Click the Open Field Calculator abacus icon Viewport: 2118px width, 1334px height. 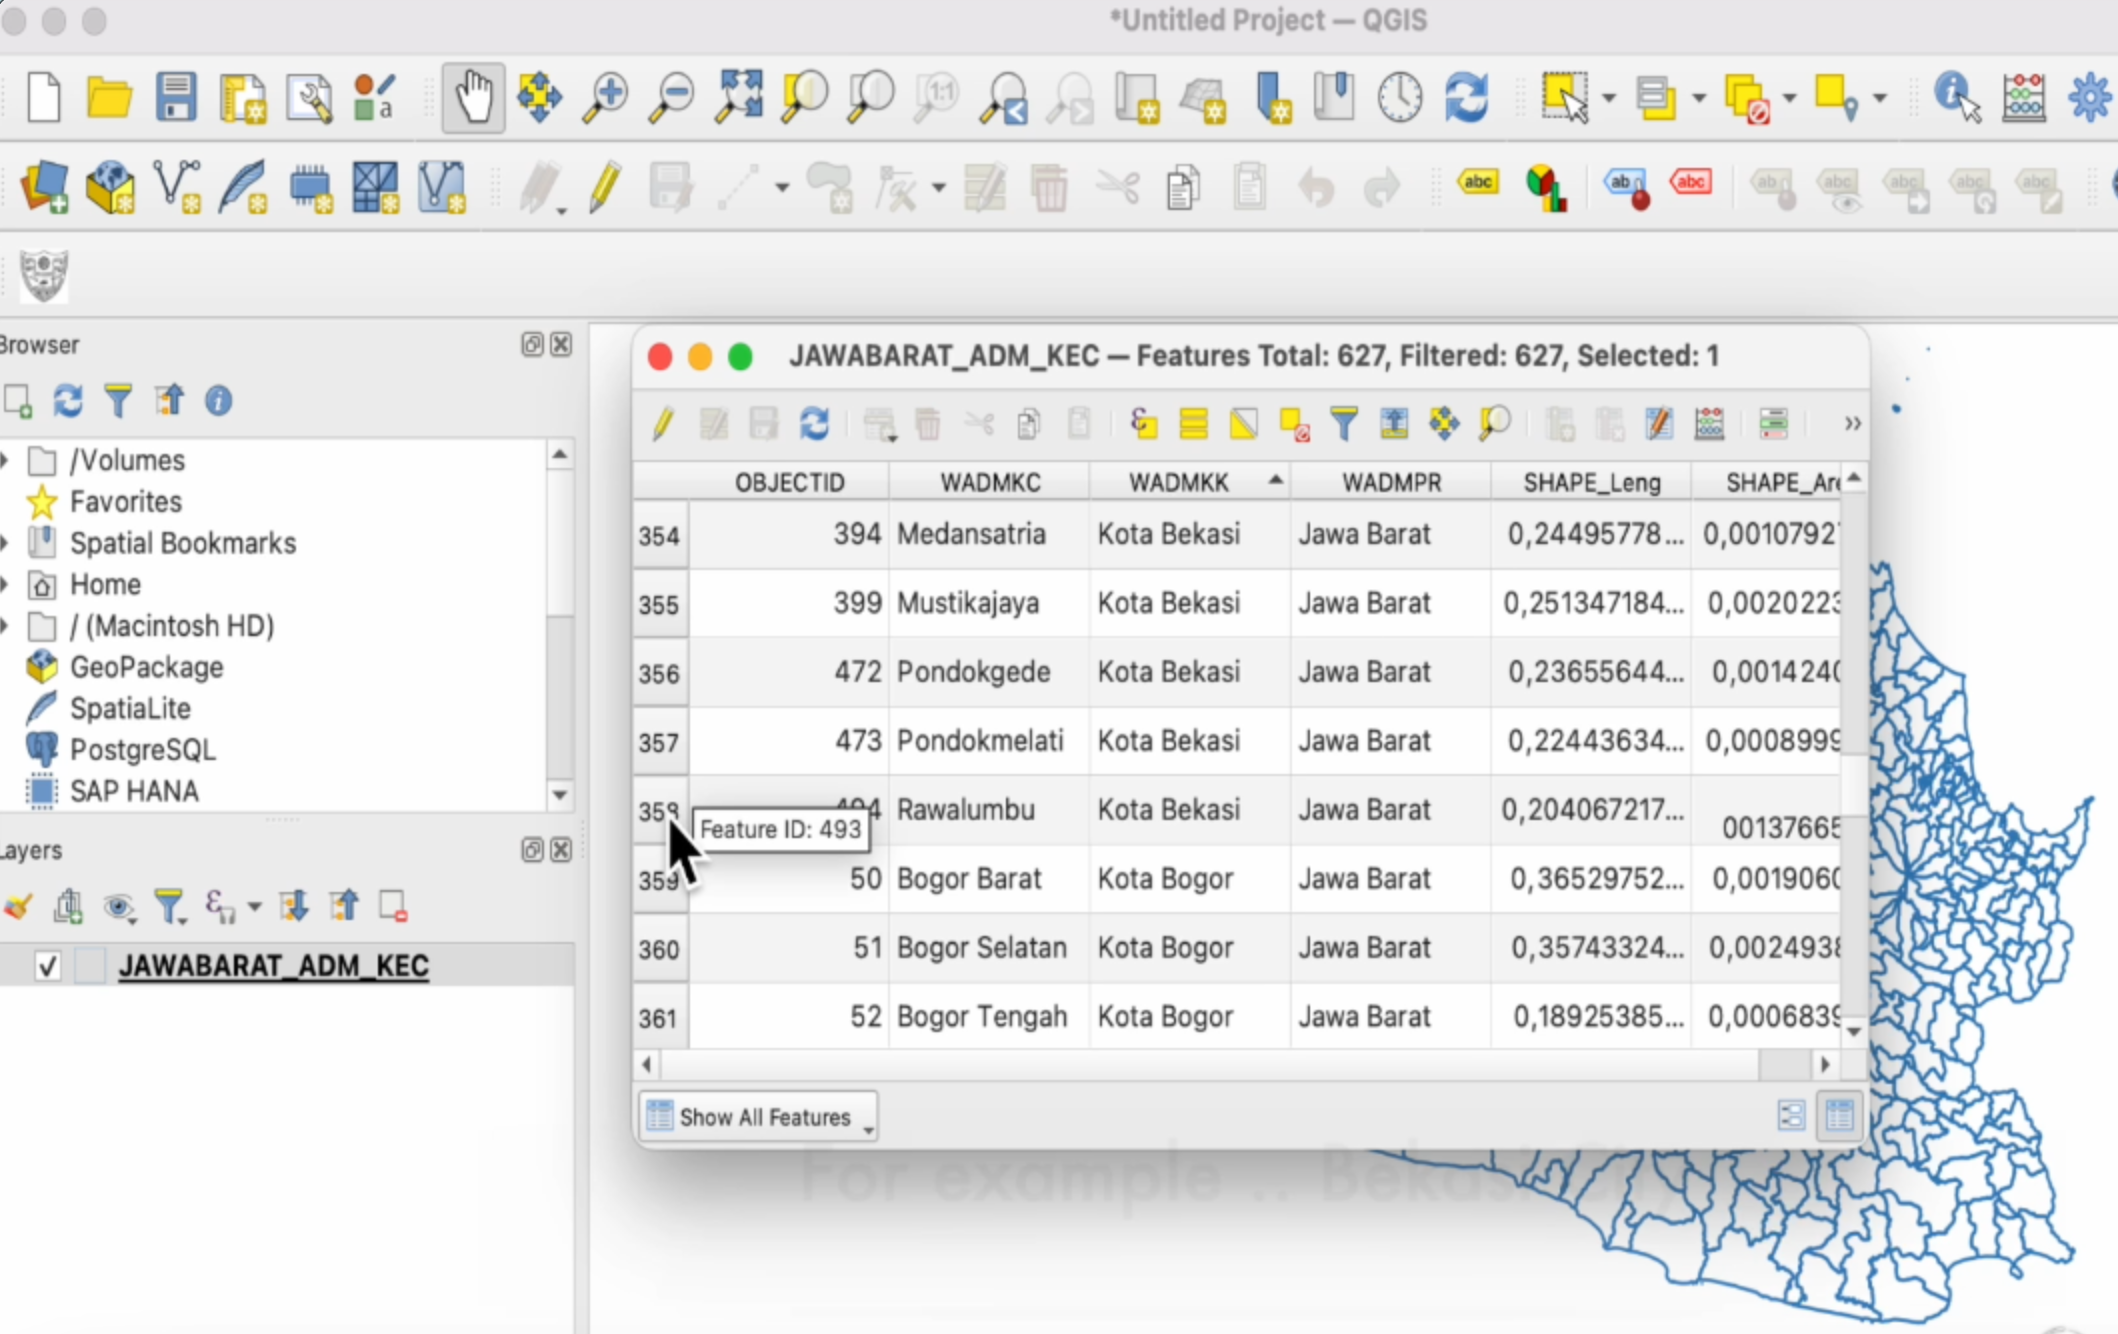coord(1709,424)
